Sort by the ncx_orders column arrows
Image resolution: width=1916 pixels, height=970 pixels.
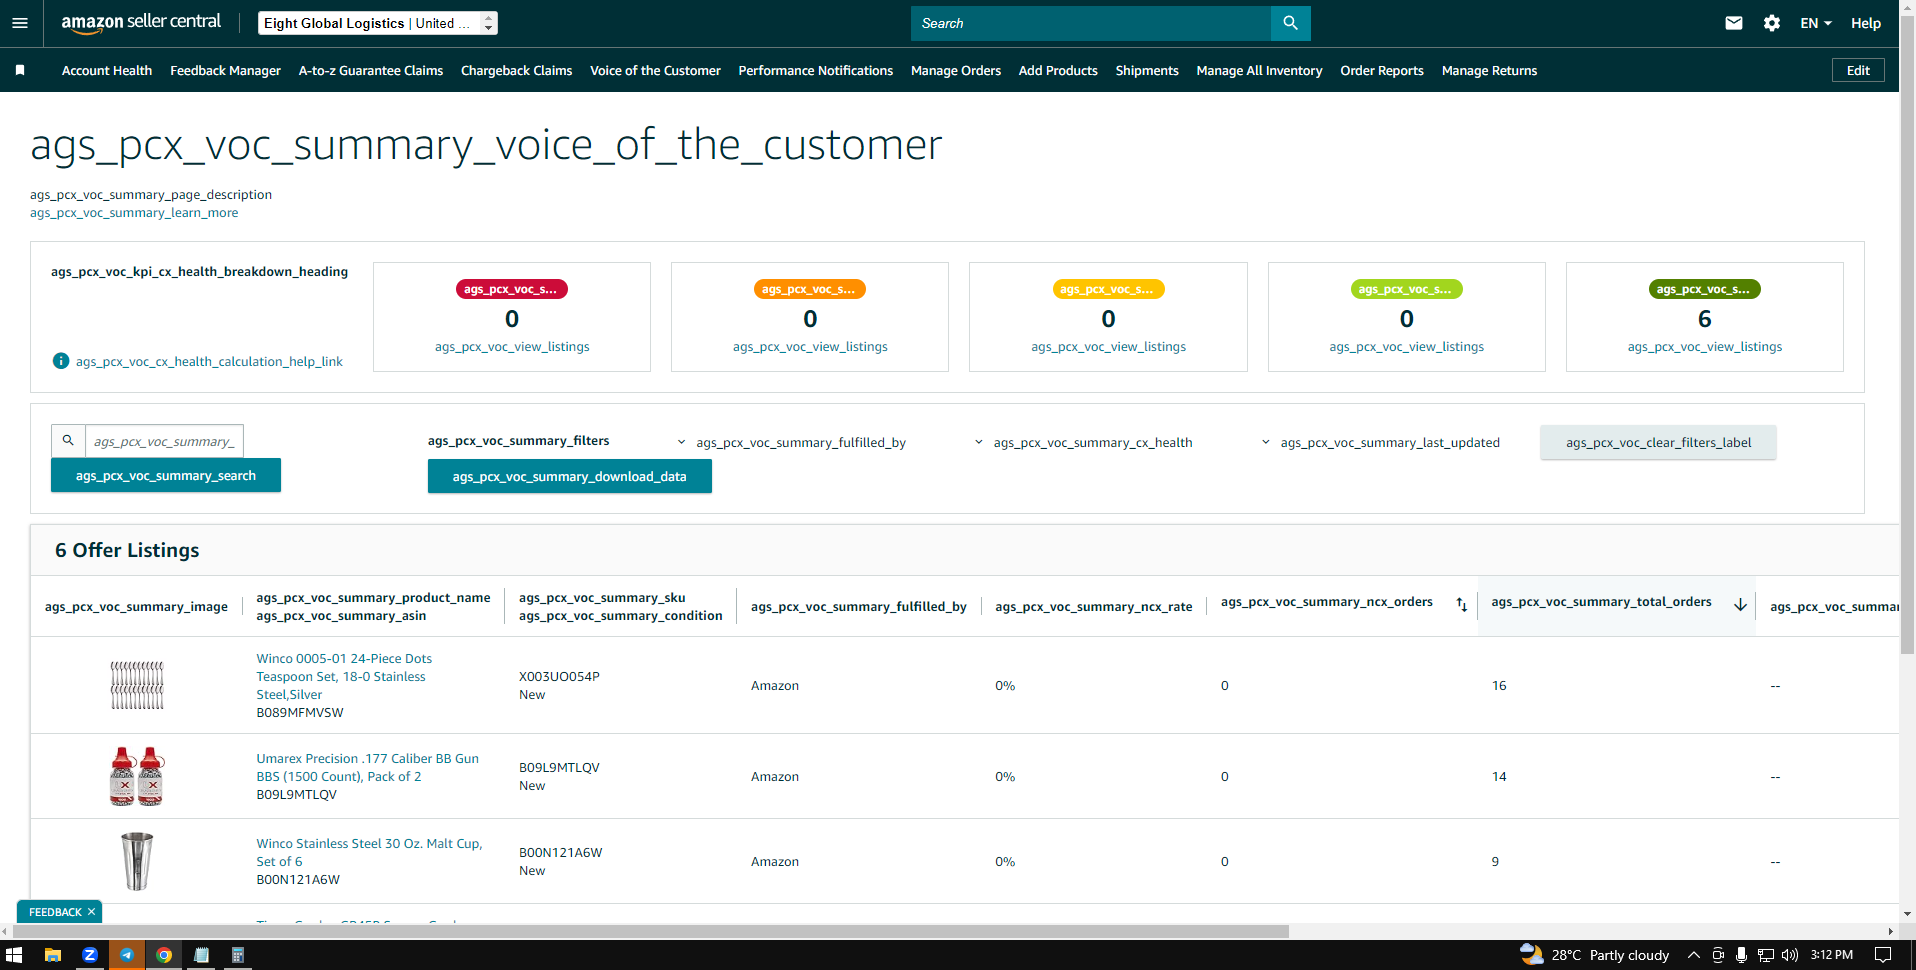click(x=1461, y=604)
